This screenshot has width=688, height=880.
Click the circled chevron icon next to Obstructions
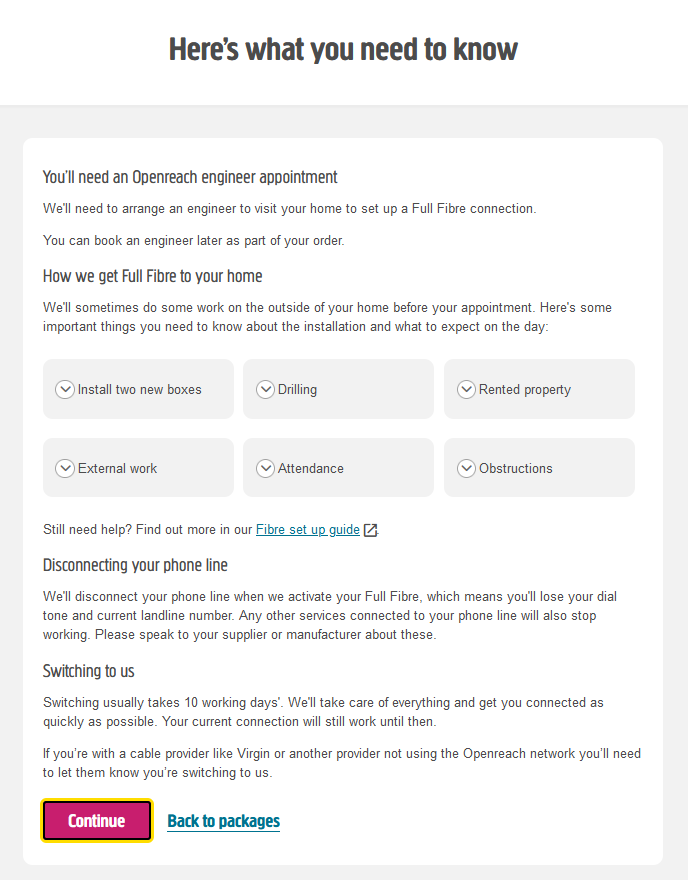click(466, 468)
